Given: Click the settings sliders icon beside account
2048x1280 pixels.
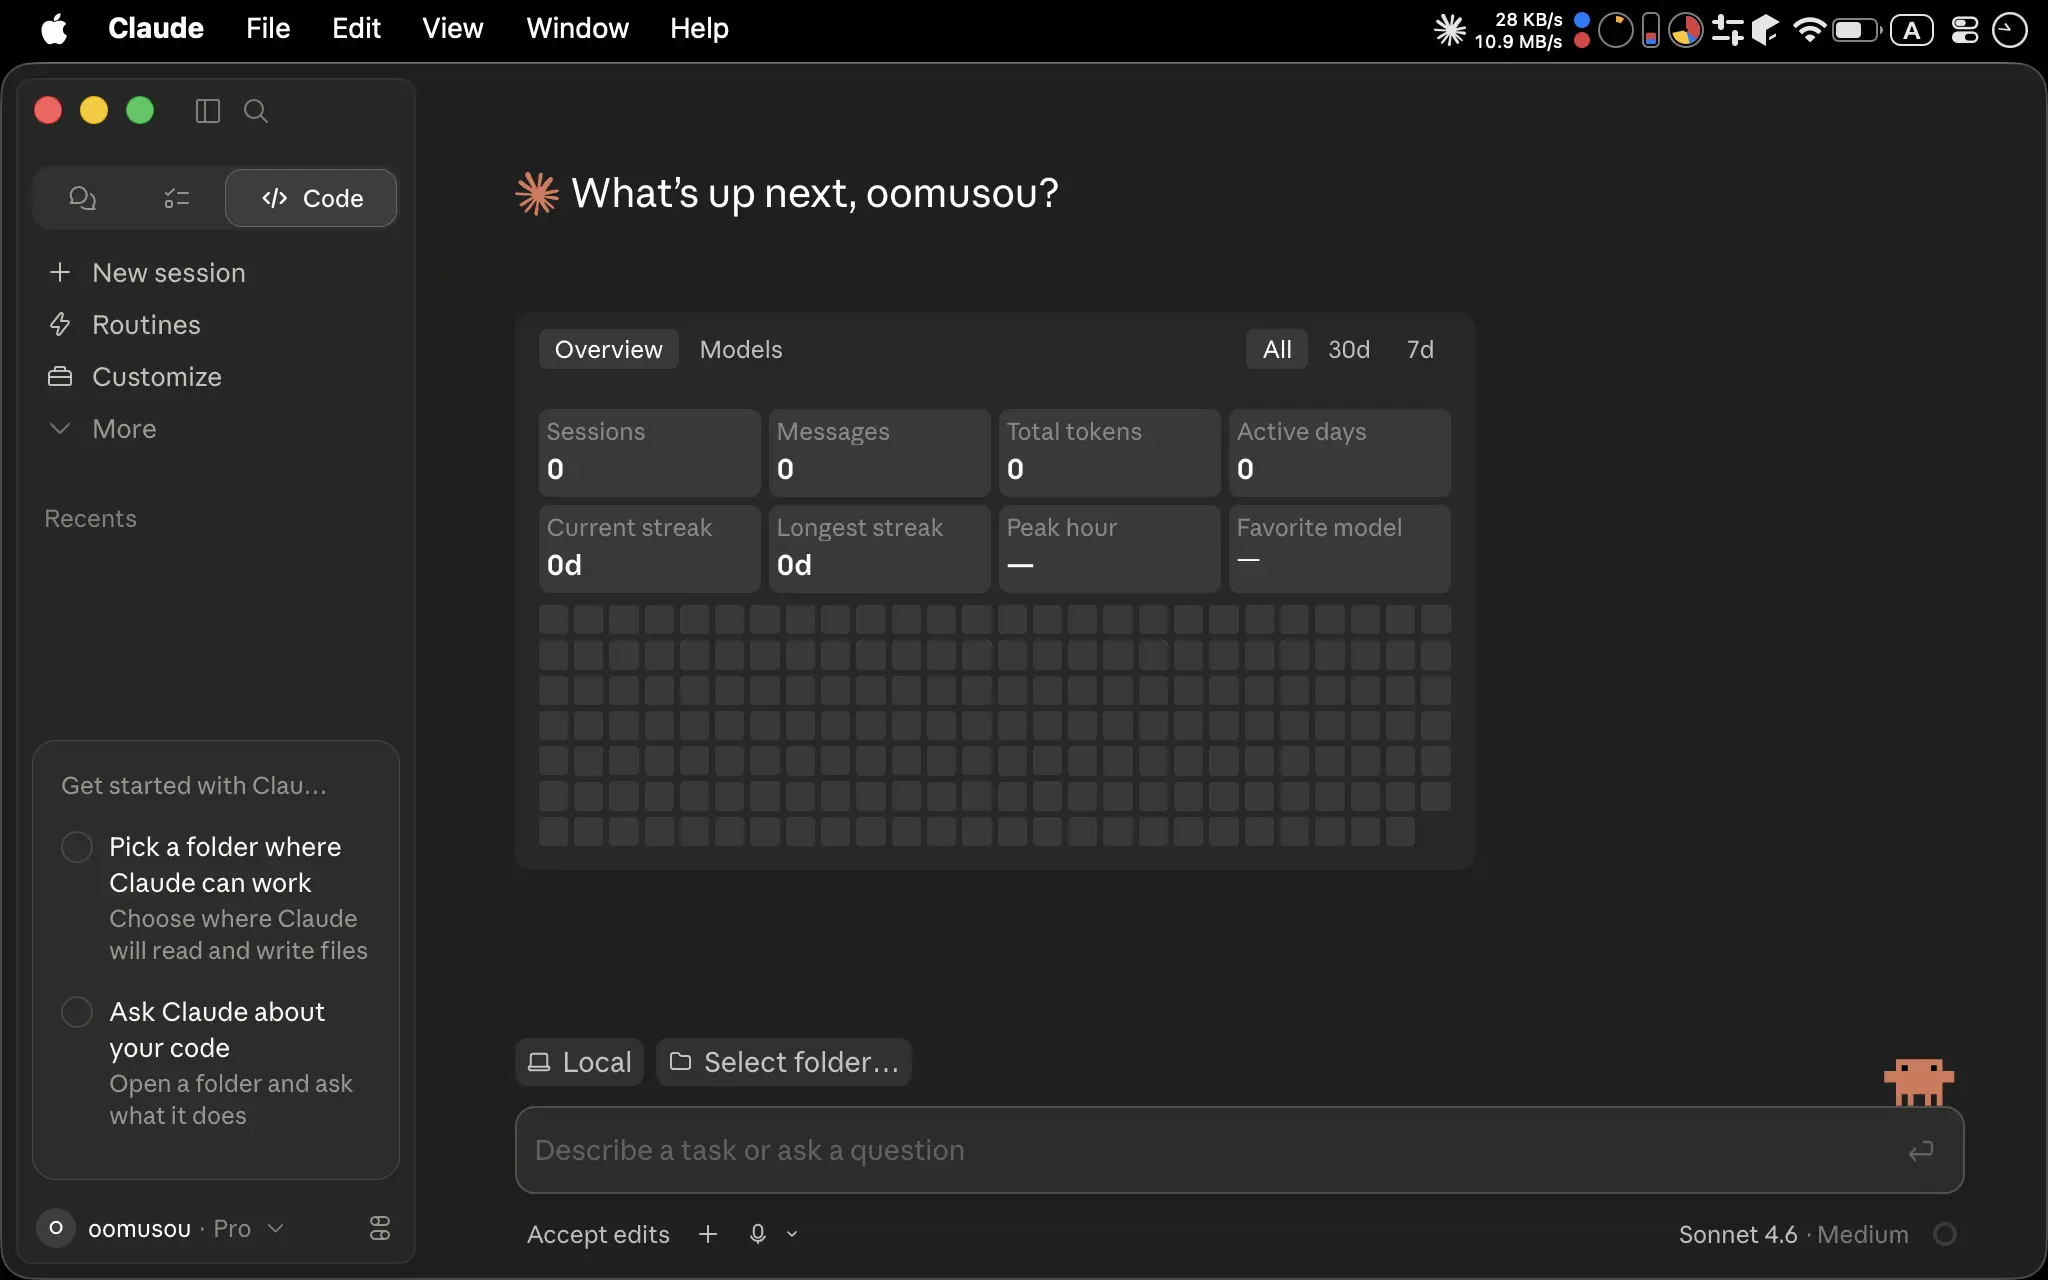Looking at the screenshot, I should (x=380, y=1228).
